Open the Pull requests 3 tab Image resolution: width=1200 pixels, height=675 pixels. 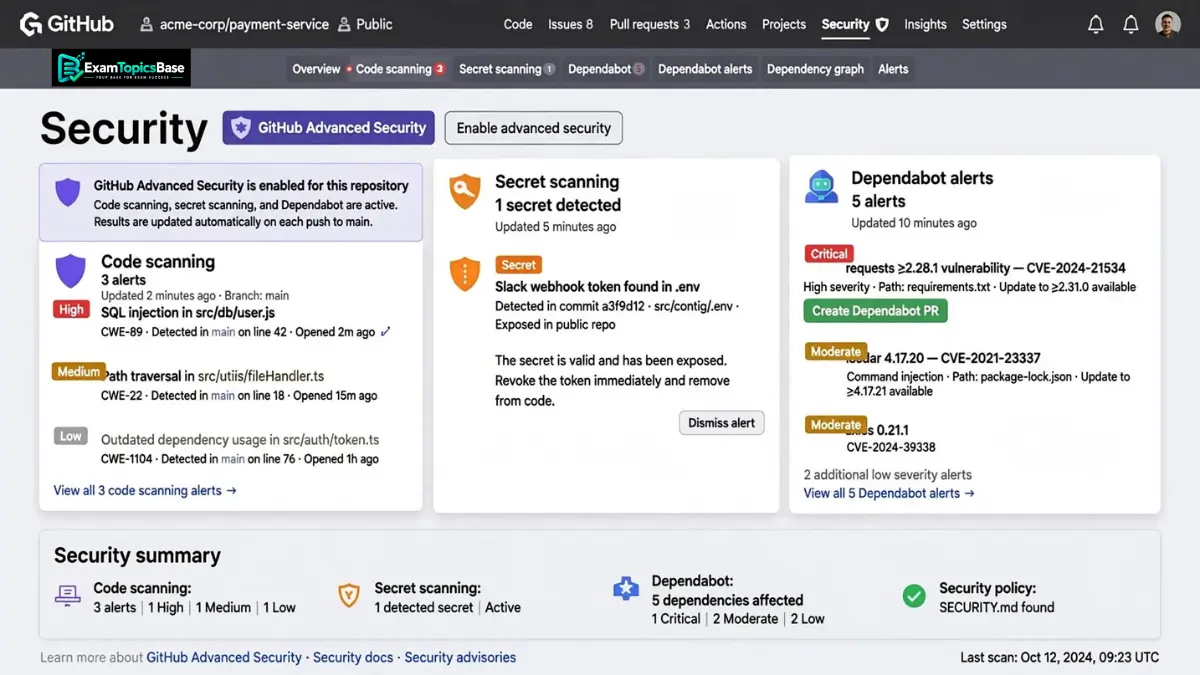click(650, 24)
